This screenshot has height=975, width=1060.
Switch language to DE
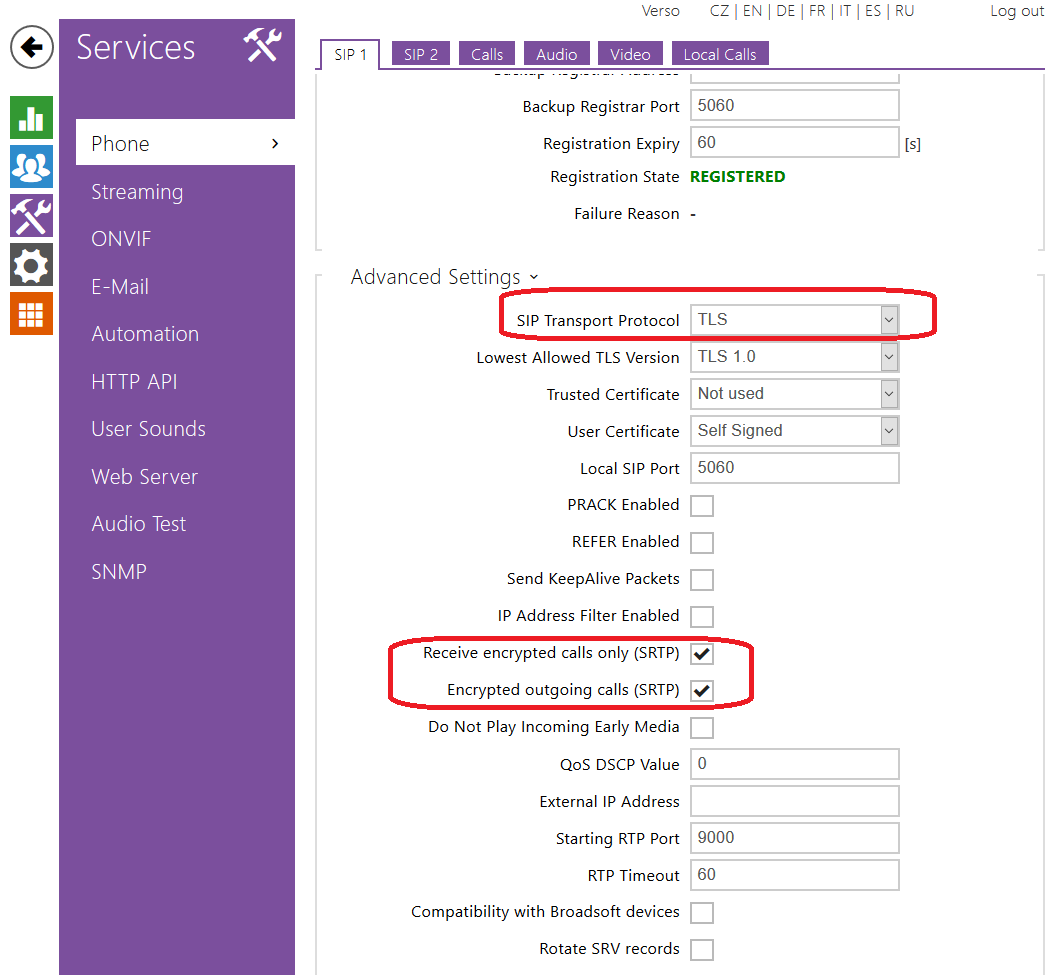785,11
